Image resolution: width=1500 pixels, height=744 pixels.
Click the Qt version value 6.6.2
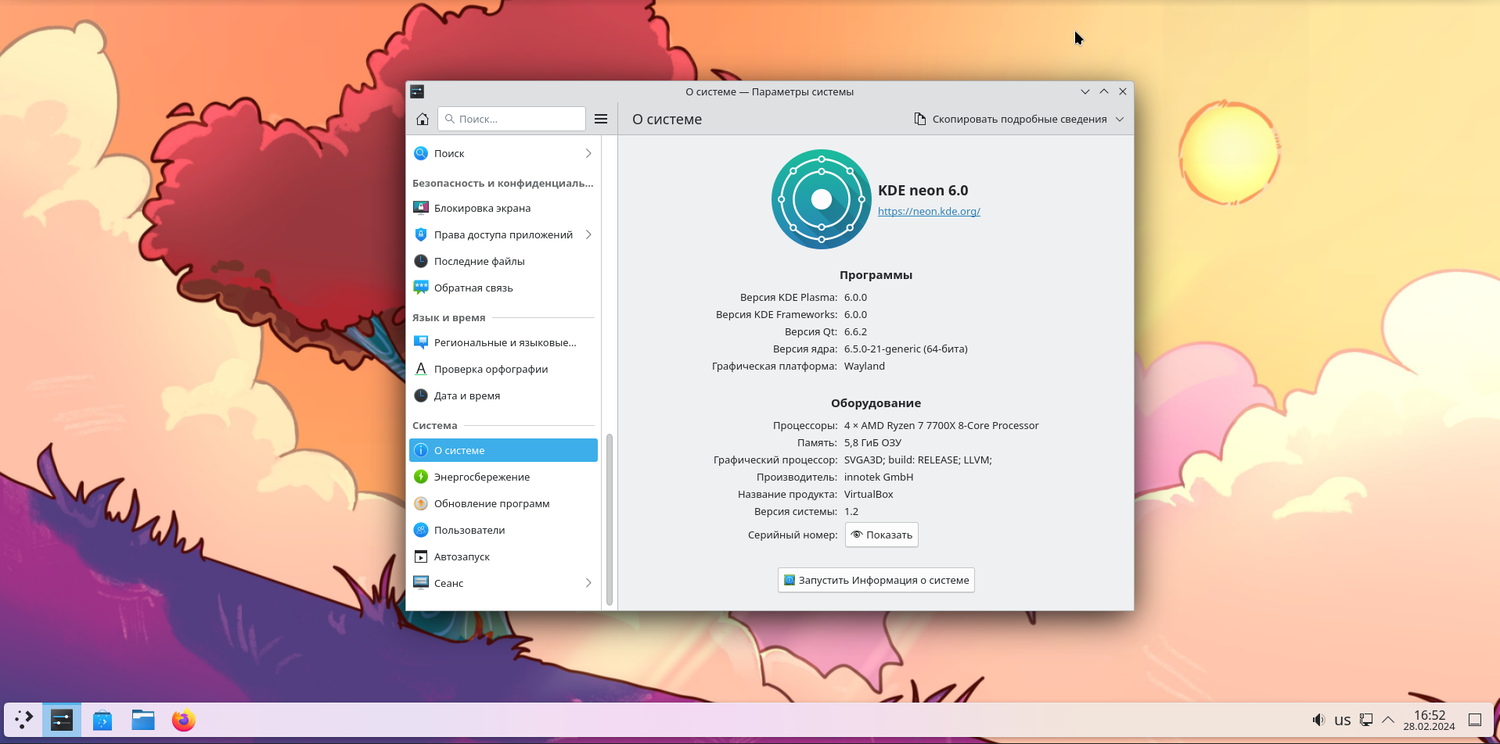855,332
